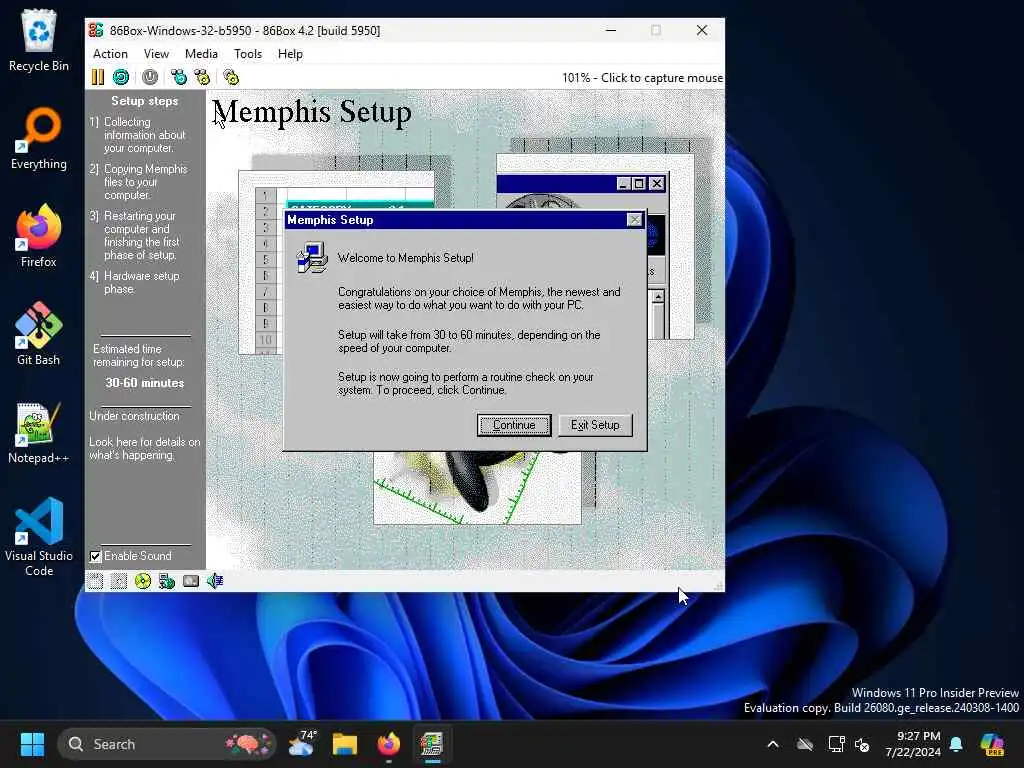
Task: Select the Firefox desktop shortcut
Action: (x=39, y=236)
